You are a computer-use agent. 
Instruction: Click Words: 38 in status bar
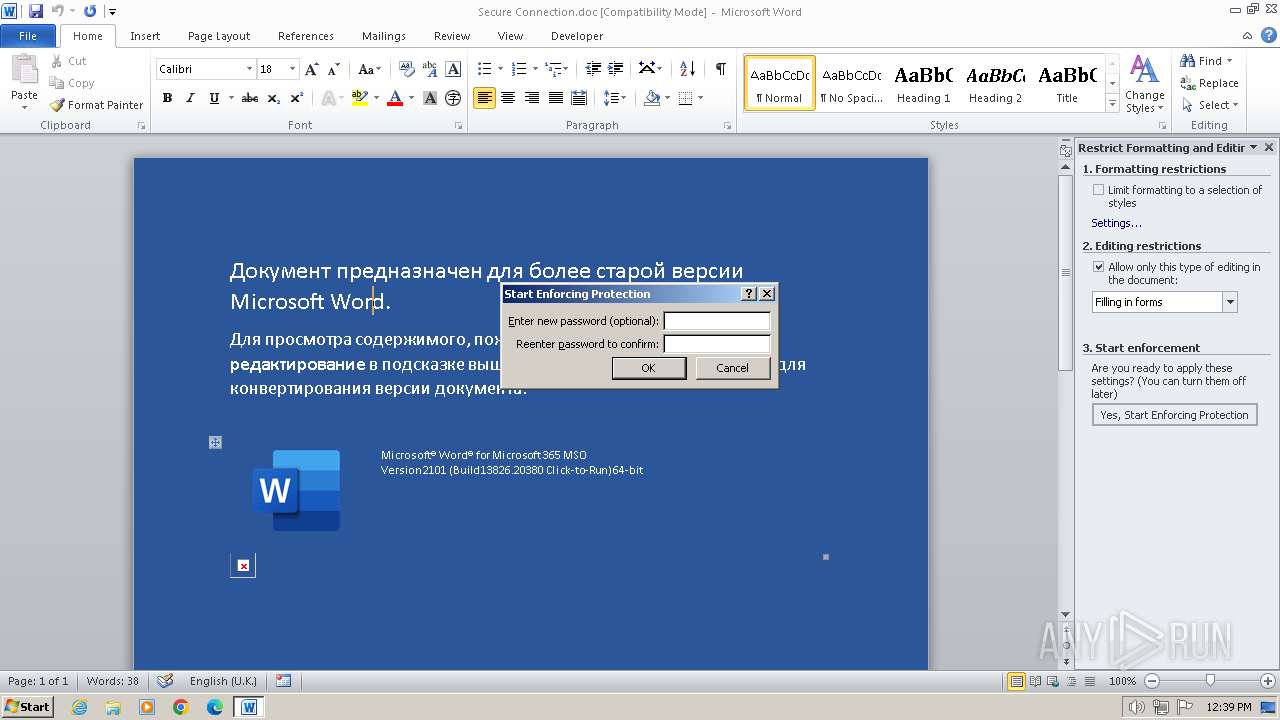113,681
